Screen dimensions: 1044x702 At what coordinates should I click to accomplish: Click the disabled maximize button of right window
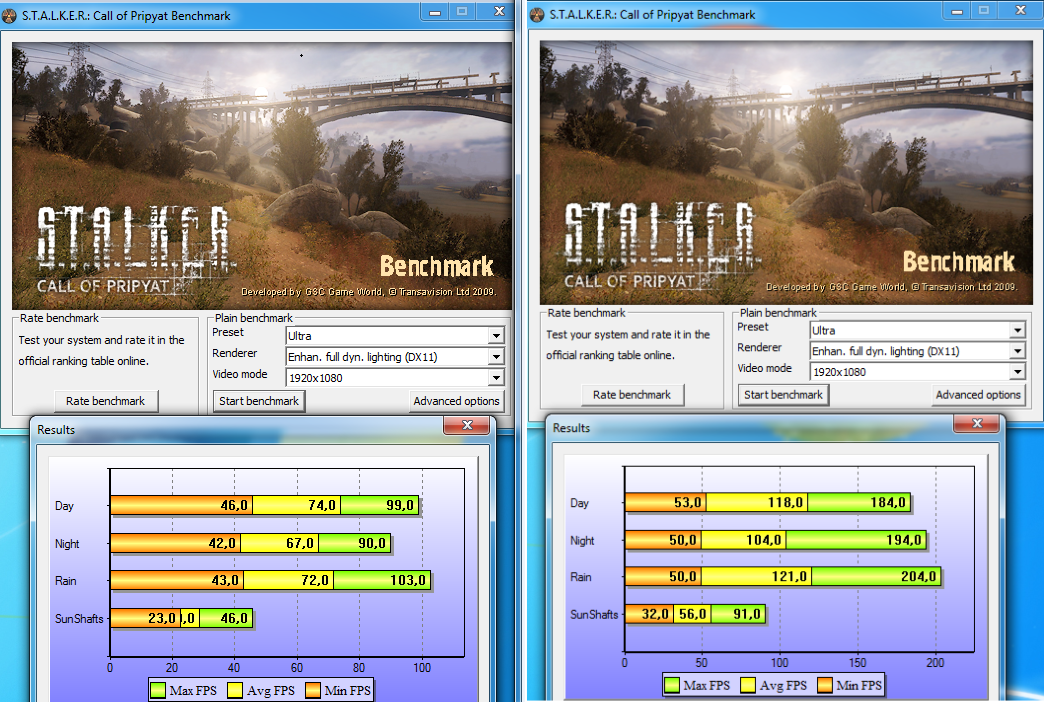[983, 11]
